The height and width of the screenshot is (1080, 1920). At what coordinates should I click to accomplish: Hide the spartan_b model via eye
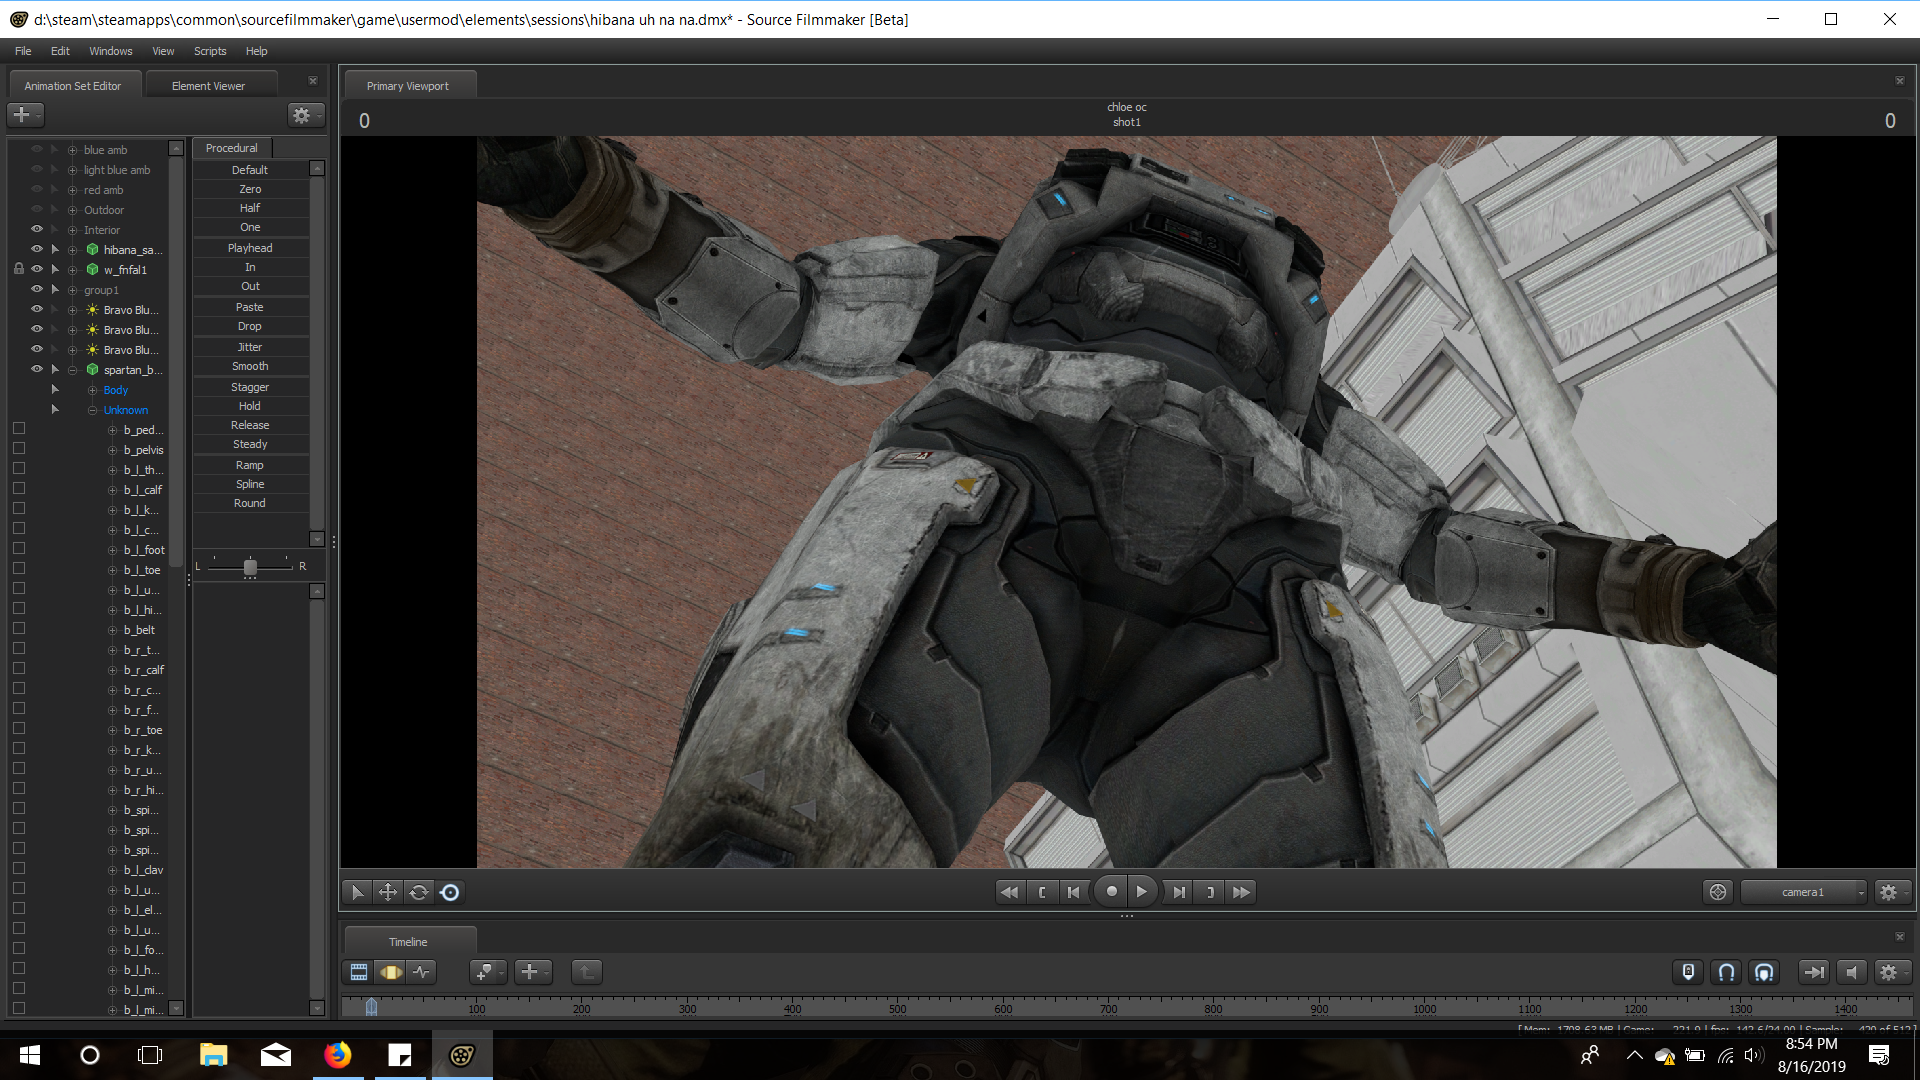37,369
